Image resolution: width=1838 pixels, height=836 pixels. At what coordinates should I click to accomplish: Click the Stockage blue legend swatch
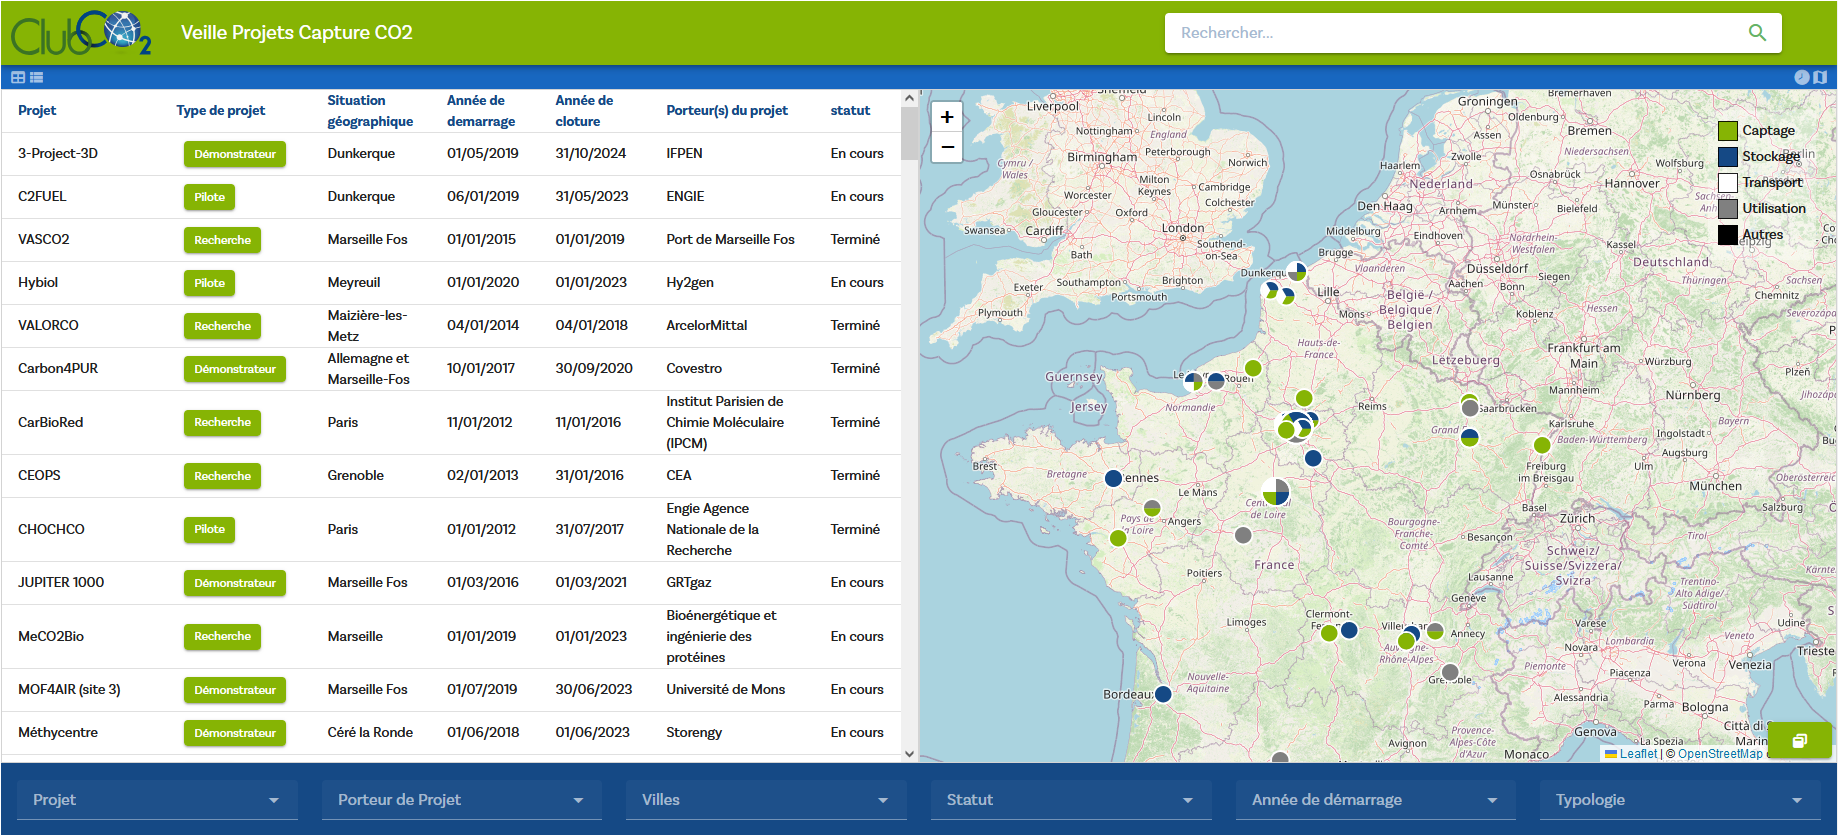click(1728, 157)
